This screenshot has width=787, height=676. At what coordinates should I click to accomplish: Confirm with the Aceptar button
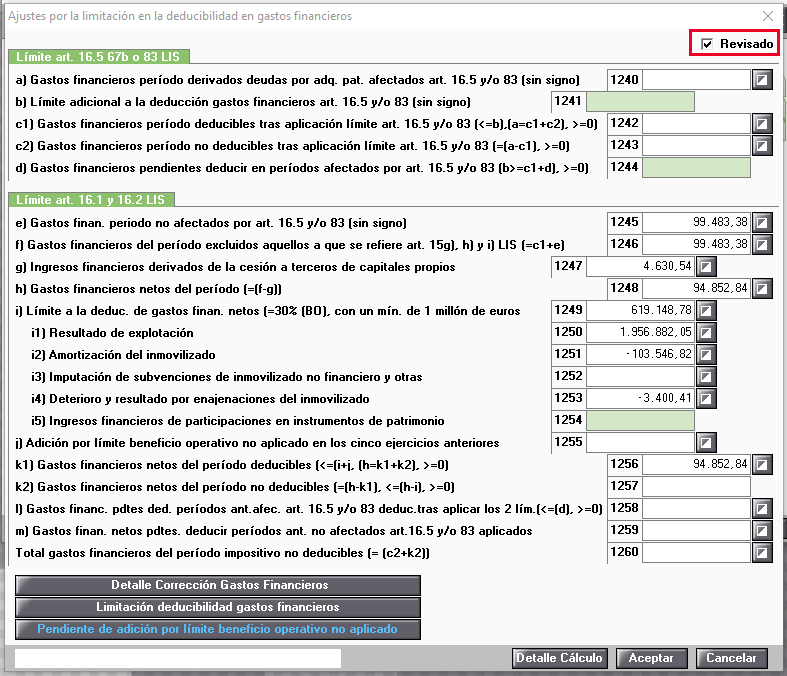651,658
